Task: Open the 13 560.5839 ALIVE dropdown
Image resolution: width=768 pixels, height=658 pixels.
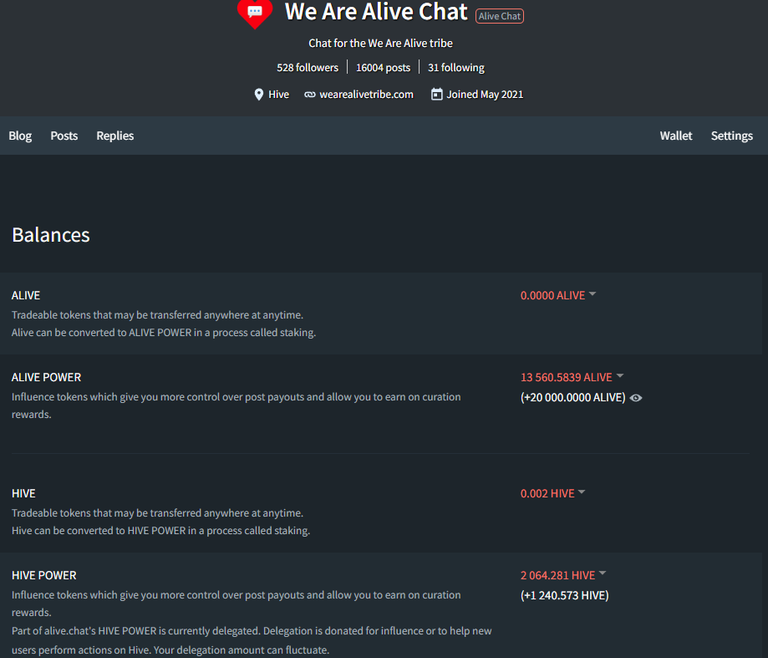Action: click(x=571, y=377)
